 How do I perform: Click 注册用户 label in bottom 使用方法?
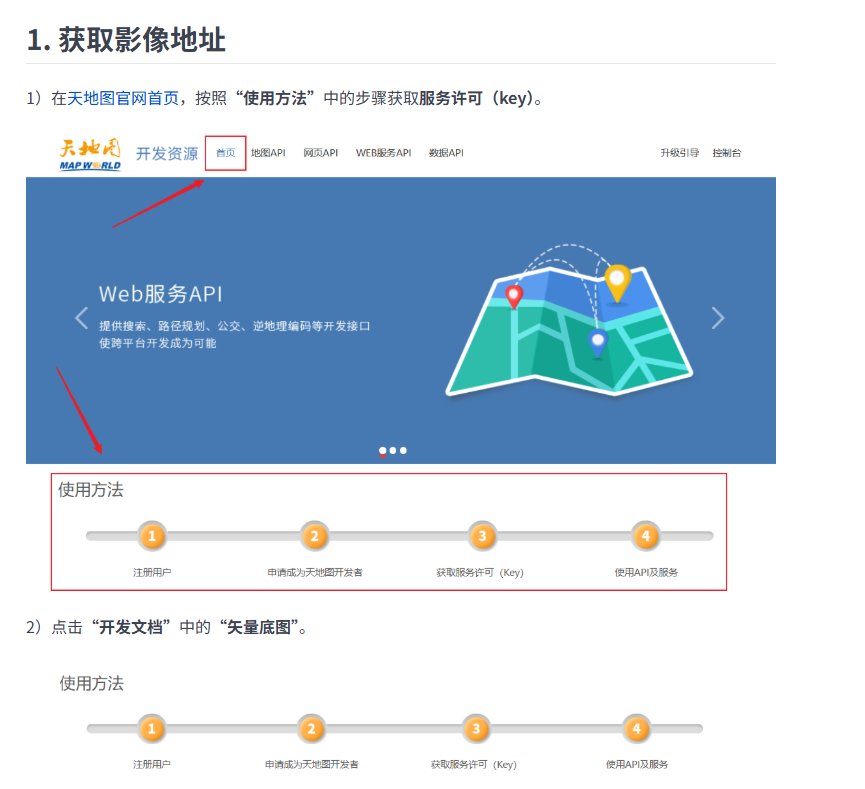(x=152, y=764)
